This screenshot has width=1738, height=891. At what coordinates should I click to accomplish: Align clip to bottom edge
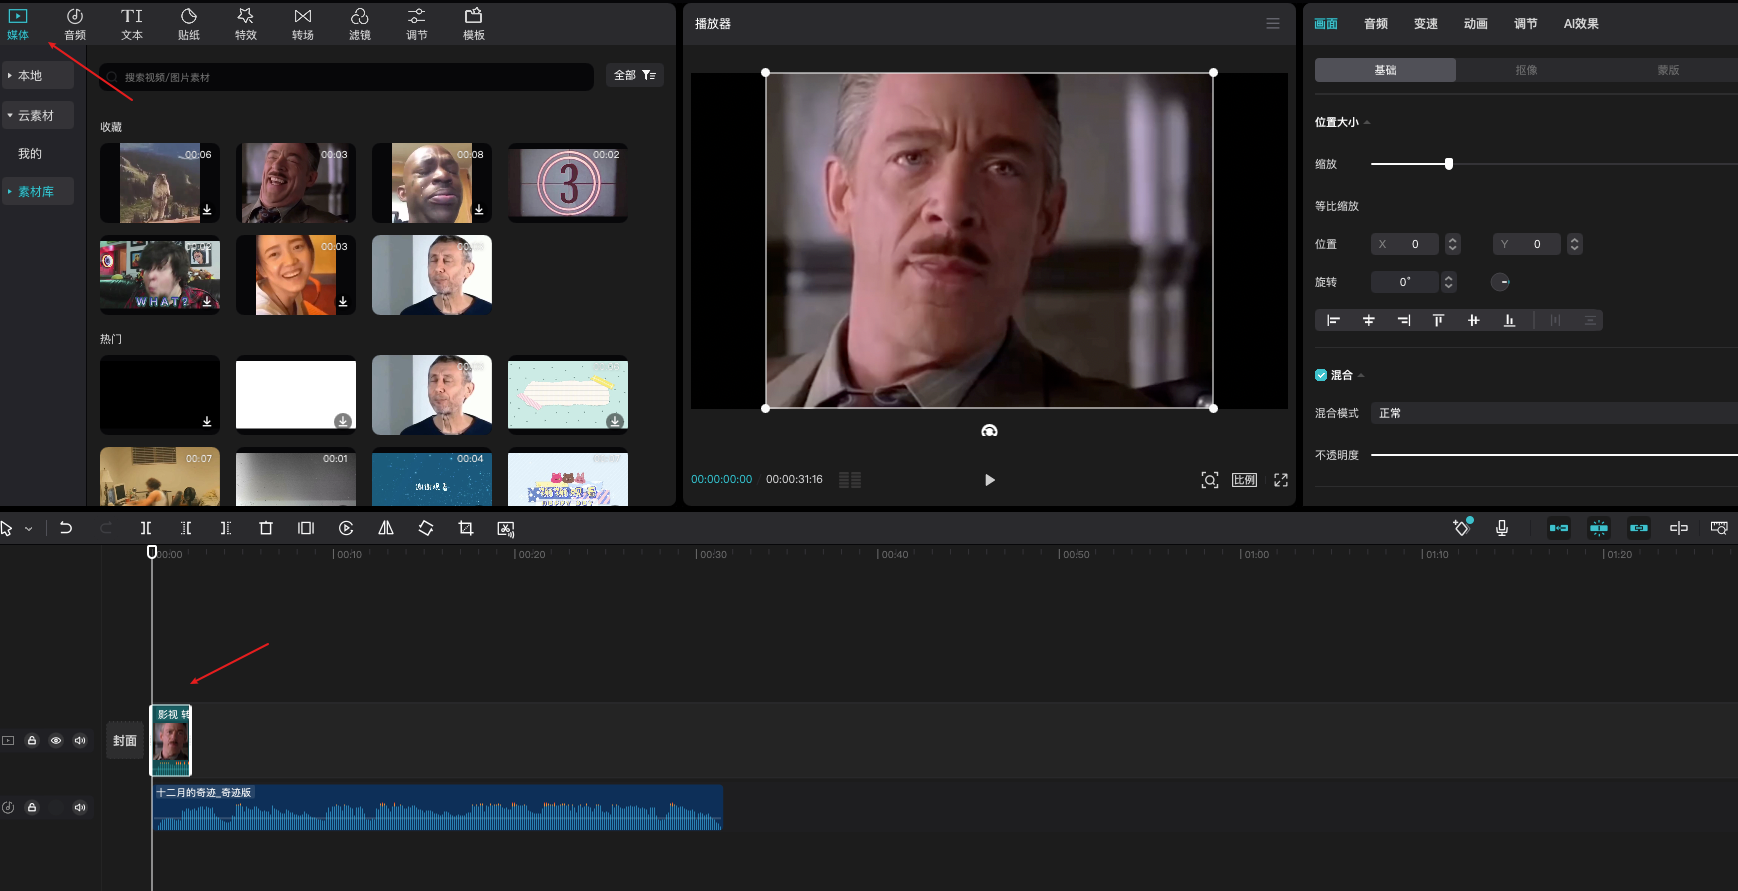pos(1509,320)
